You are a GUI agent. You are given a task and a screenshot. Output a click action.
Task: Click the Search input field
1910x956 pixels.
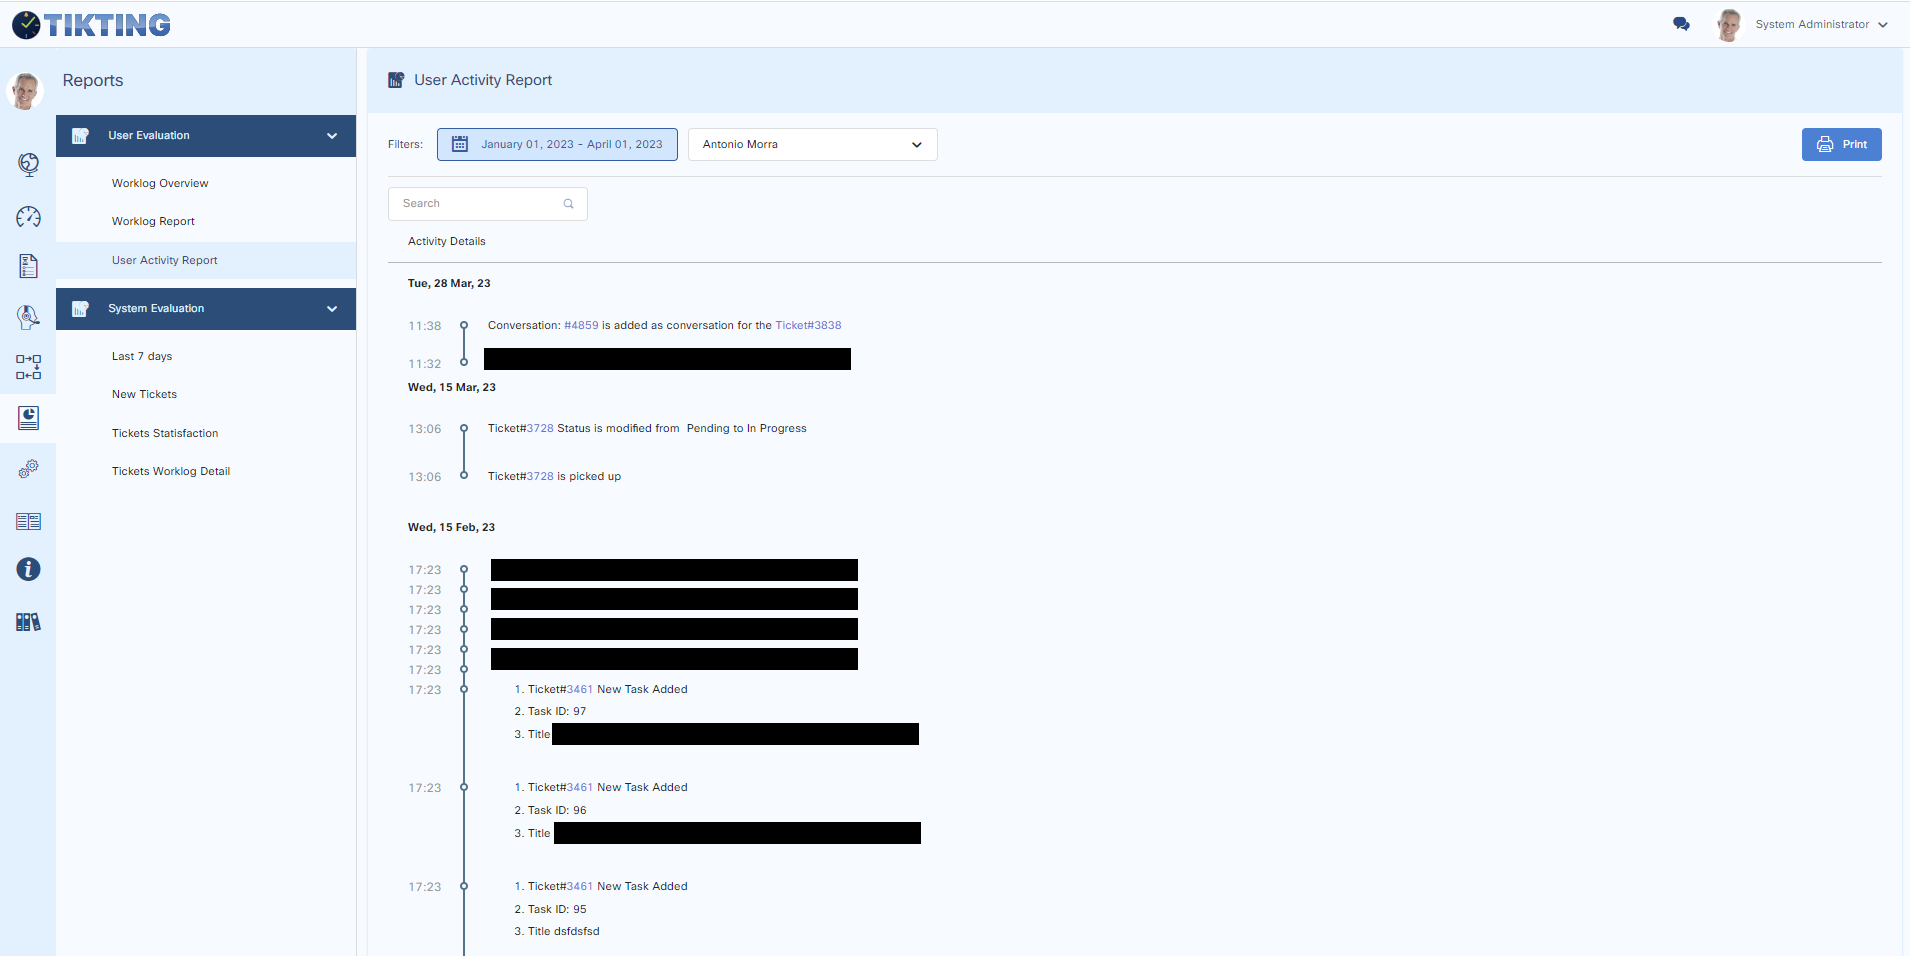coord(481,204)
